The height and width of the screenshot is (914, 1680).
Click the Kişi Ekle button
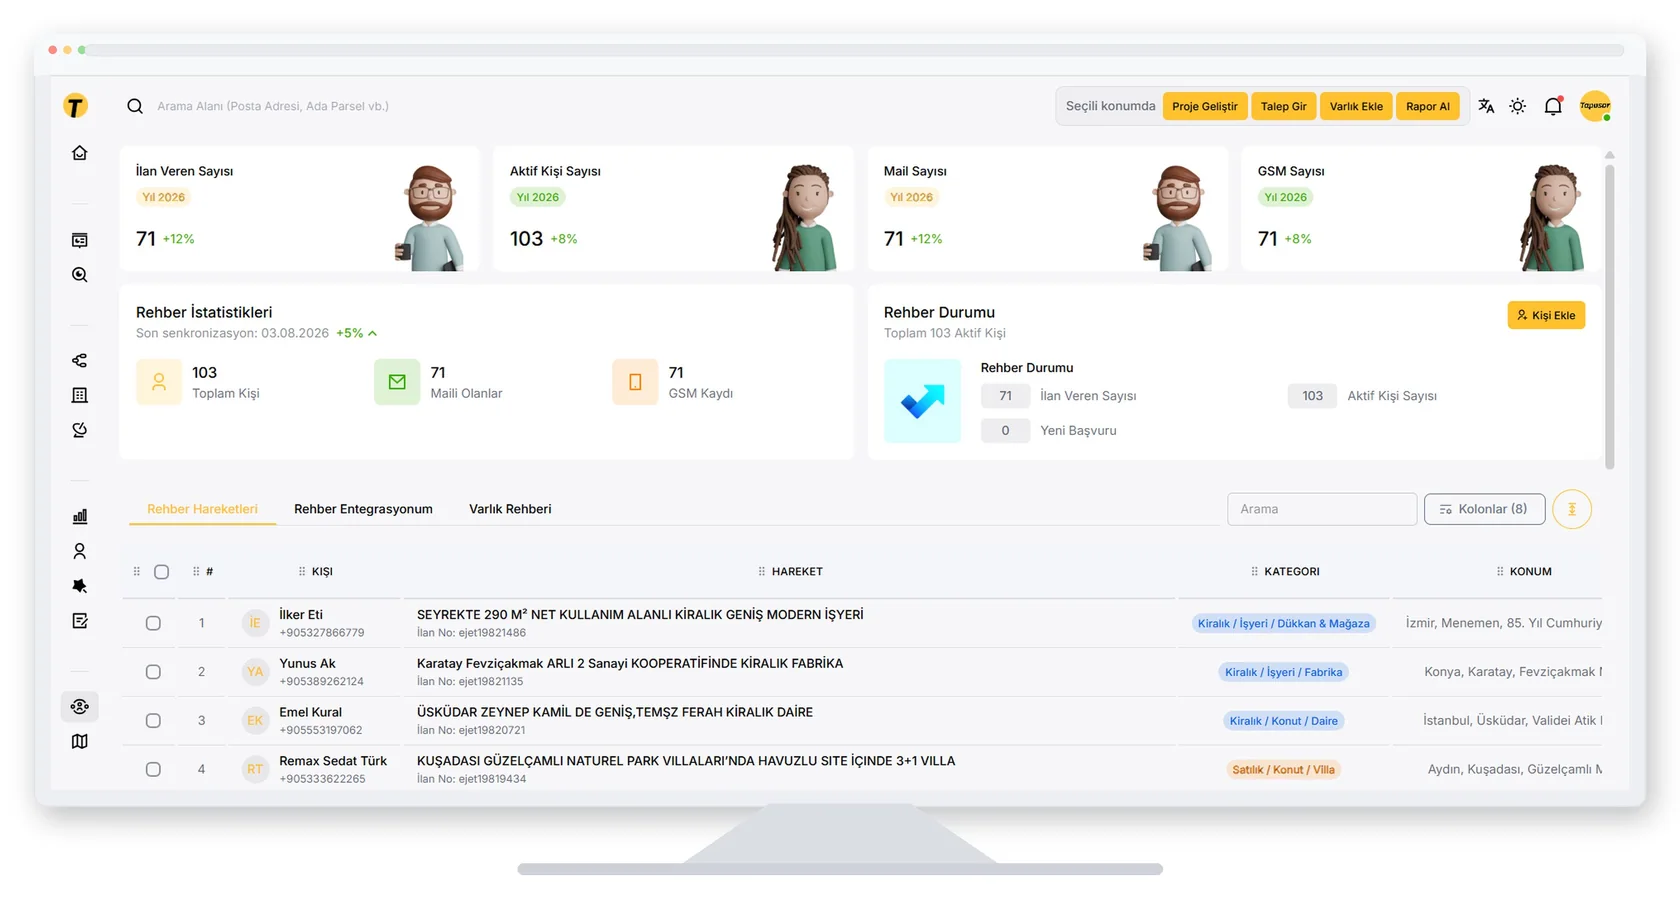click(x=1546, y=315)
